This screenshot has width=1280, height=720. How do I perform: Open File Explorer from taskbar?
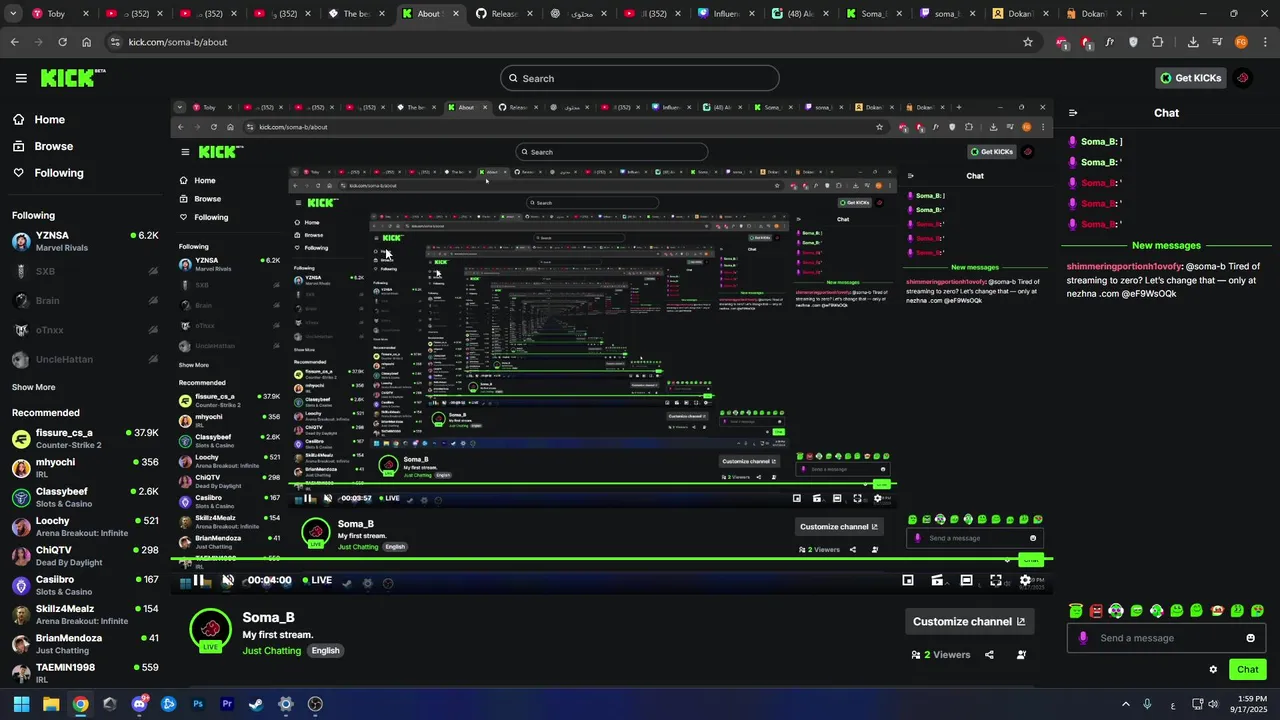51,704
